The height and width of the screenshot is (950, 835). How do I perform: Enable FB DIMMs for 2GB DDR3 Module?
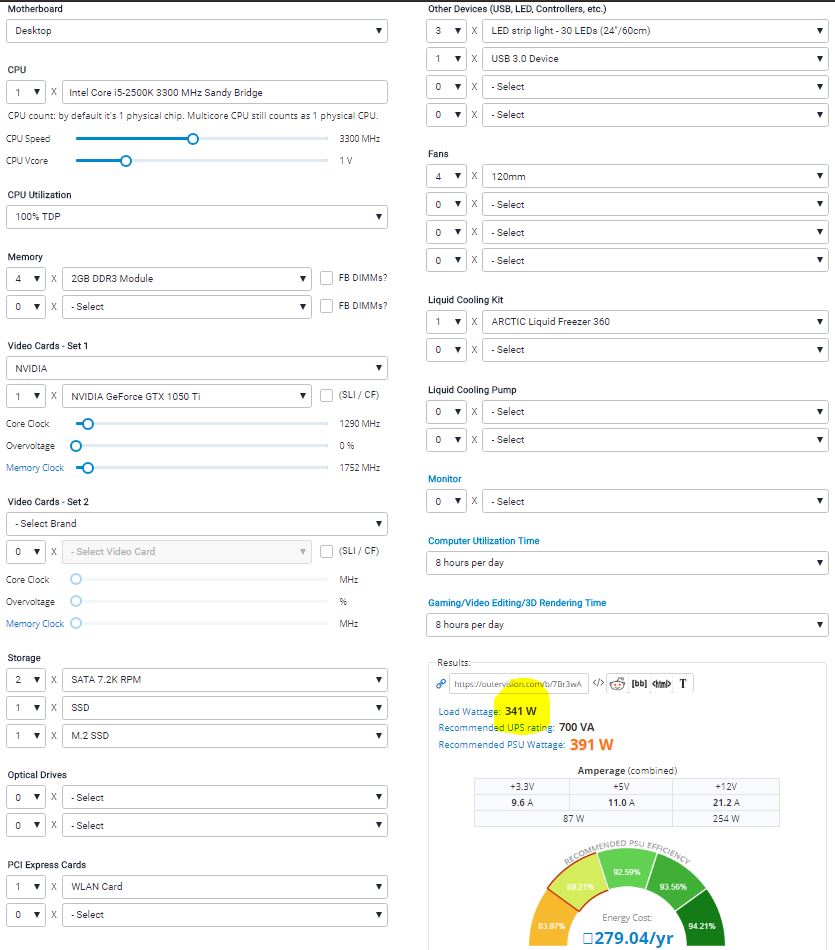(327, 278)
